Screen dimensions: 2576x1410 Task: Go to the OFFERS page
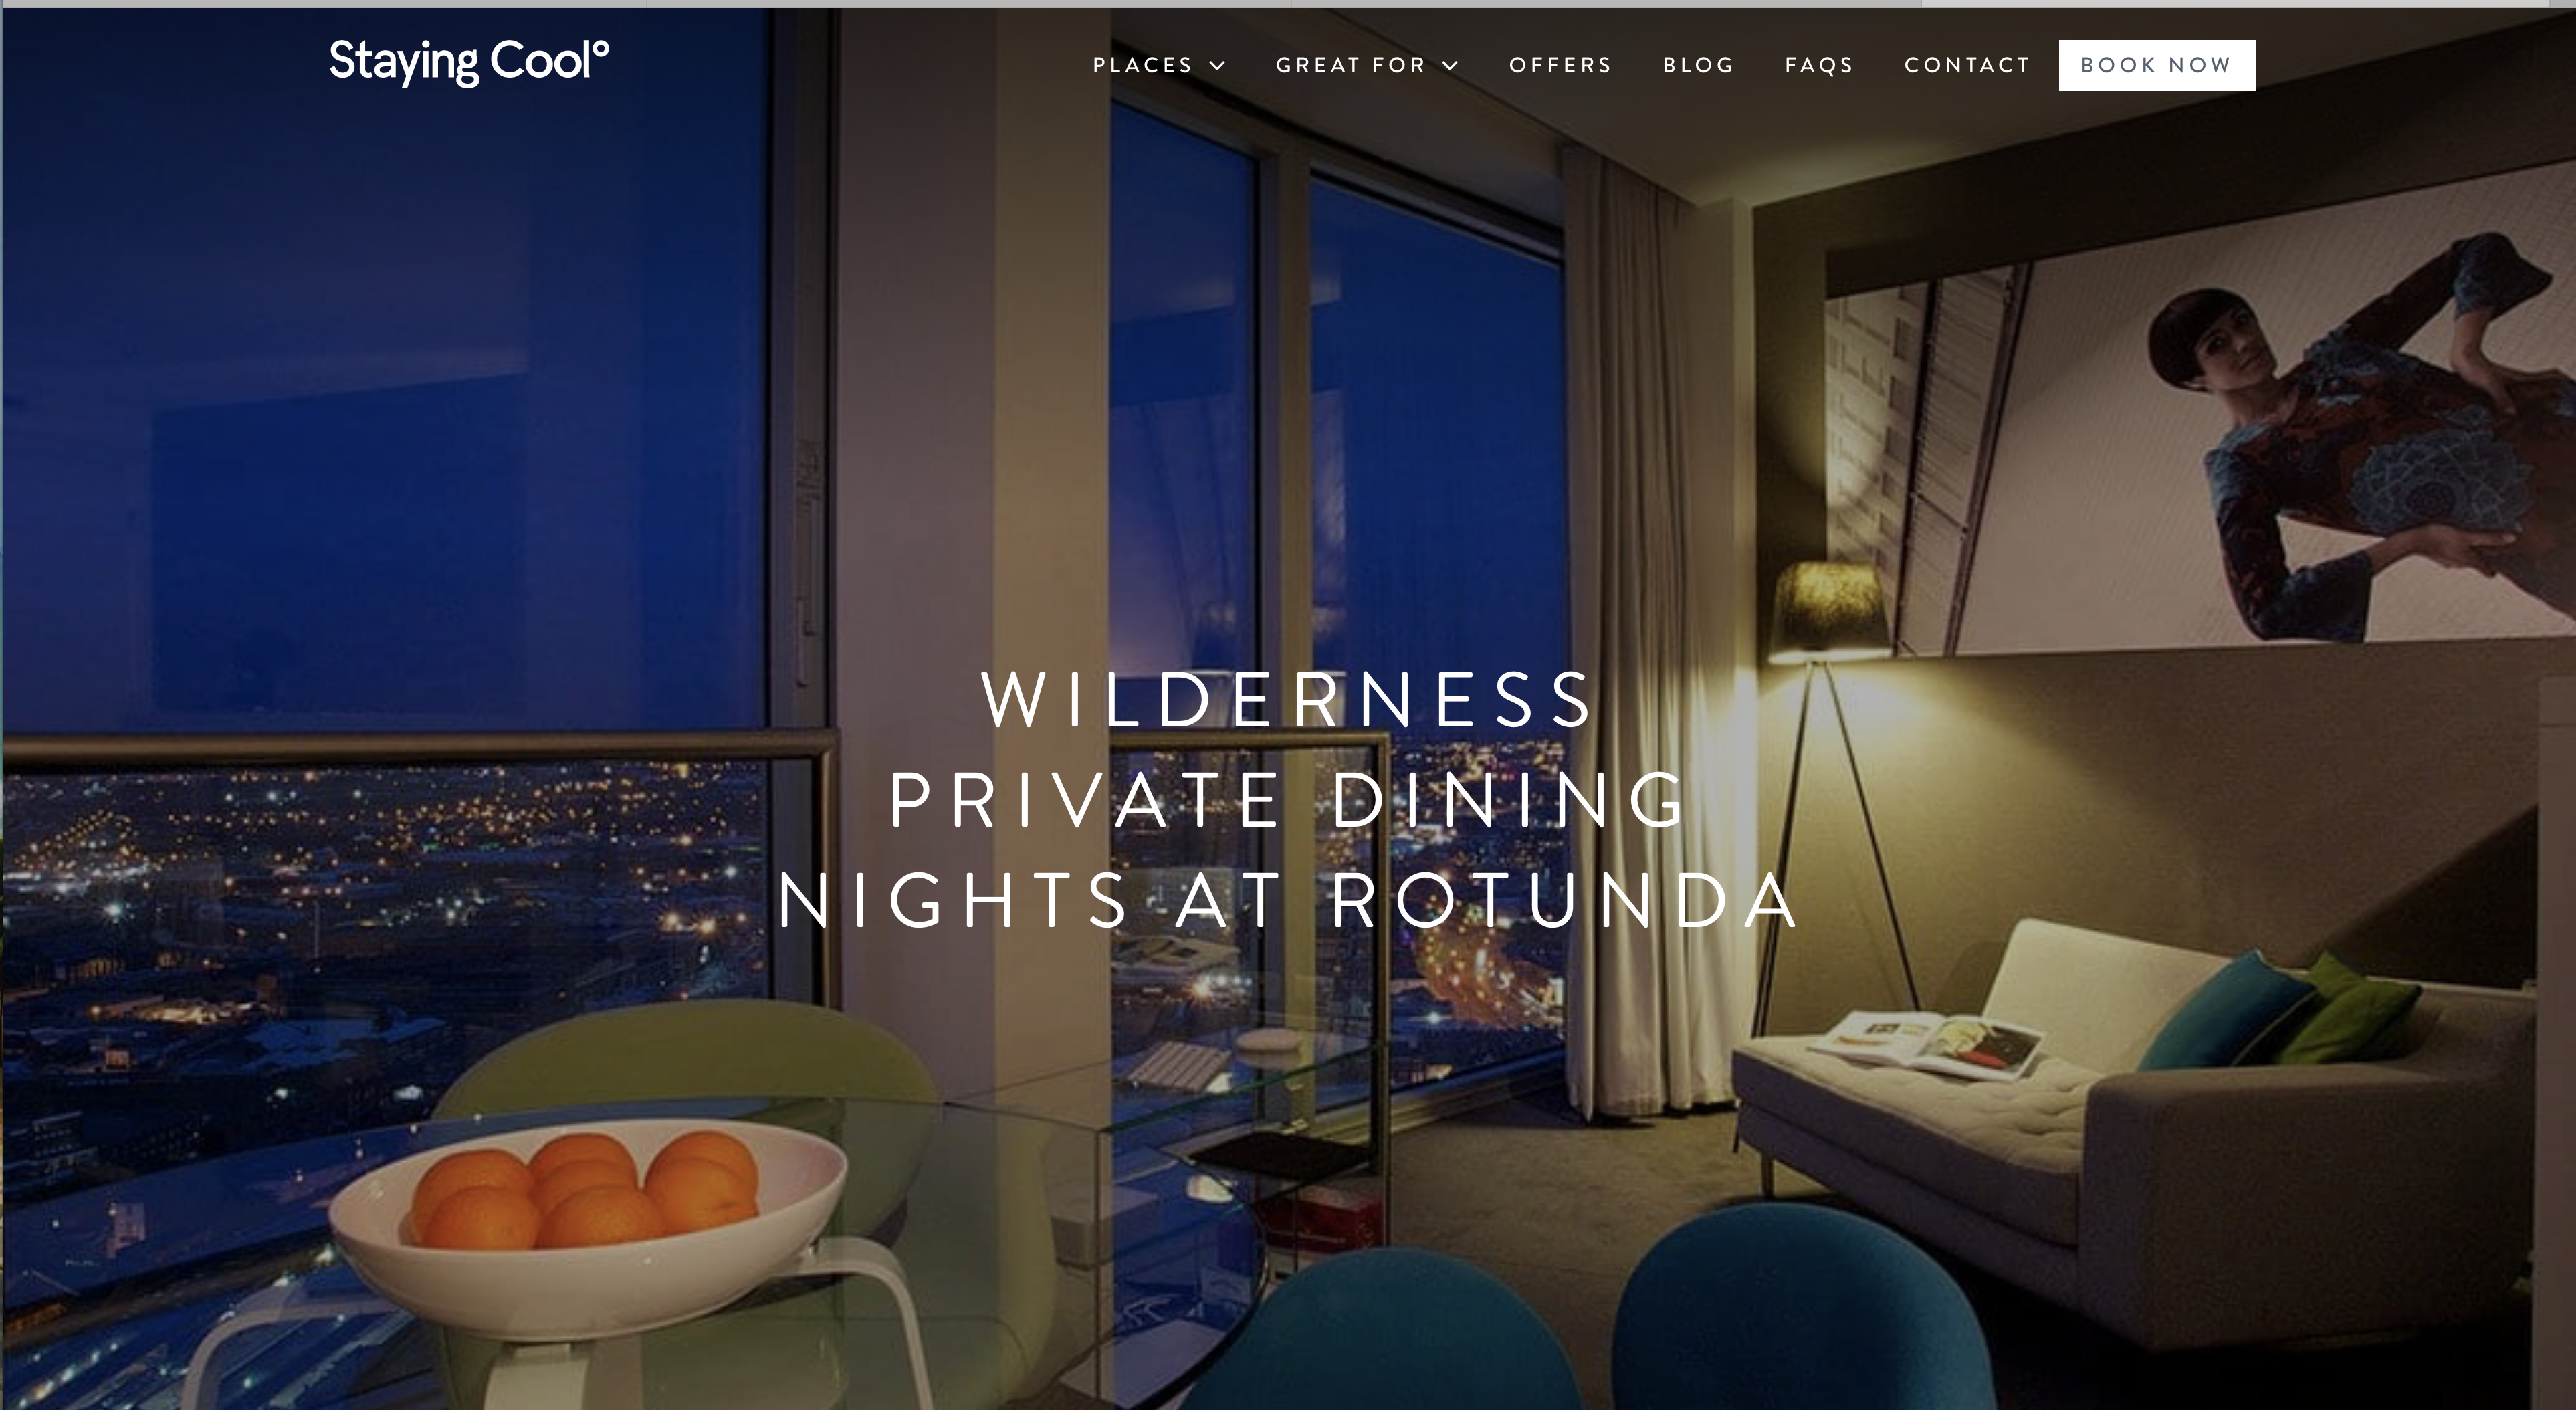click(1560, 65)
